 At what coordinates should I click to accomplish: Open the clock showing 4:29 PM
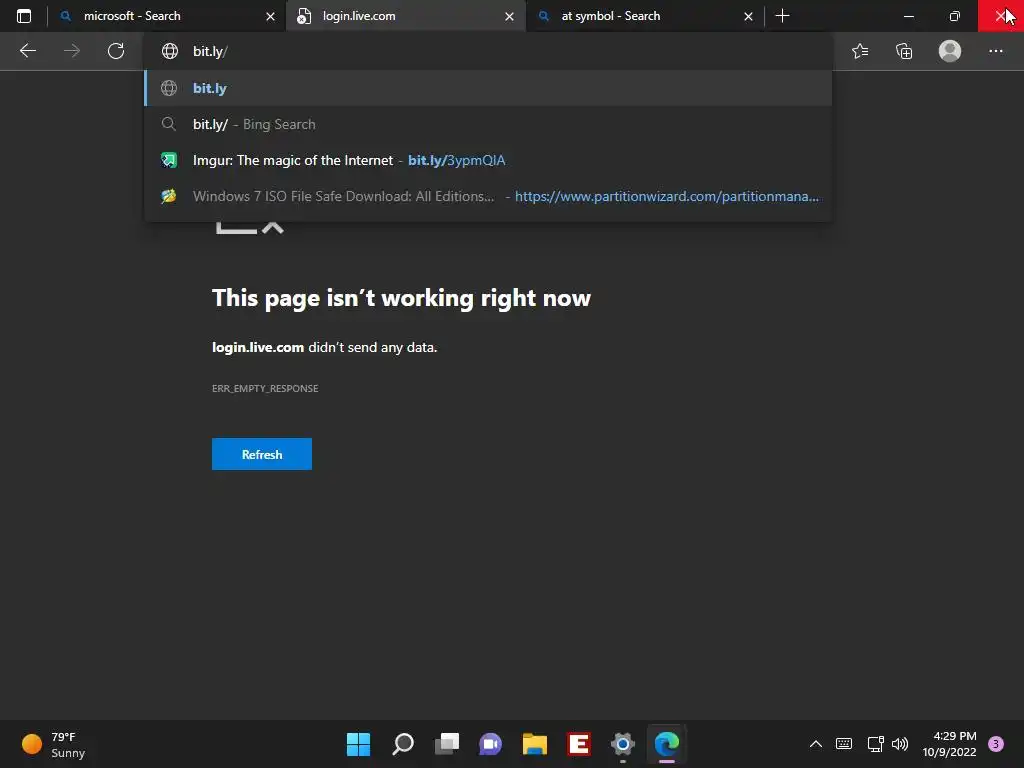pyautogui.click(x=949, y=744)
